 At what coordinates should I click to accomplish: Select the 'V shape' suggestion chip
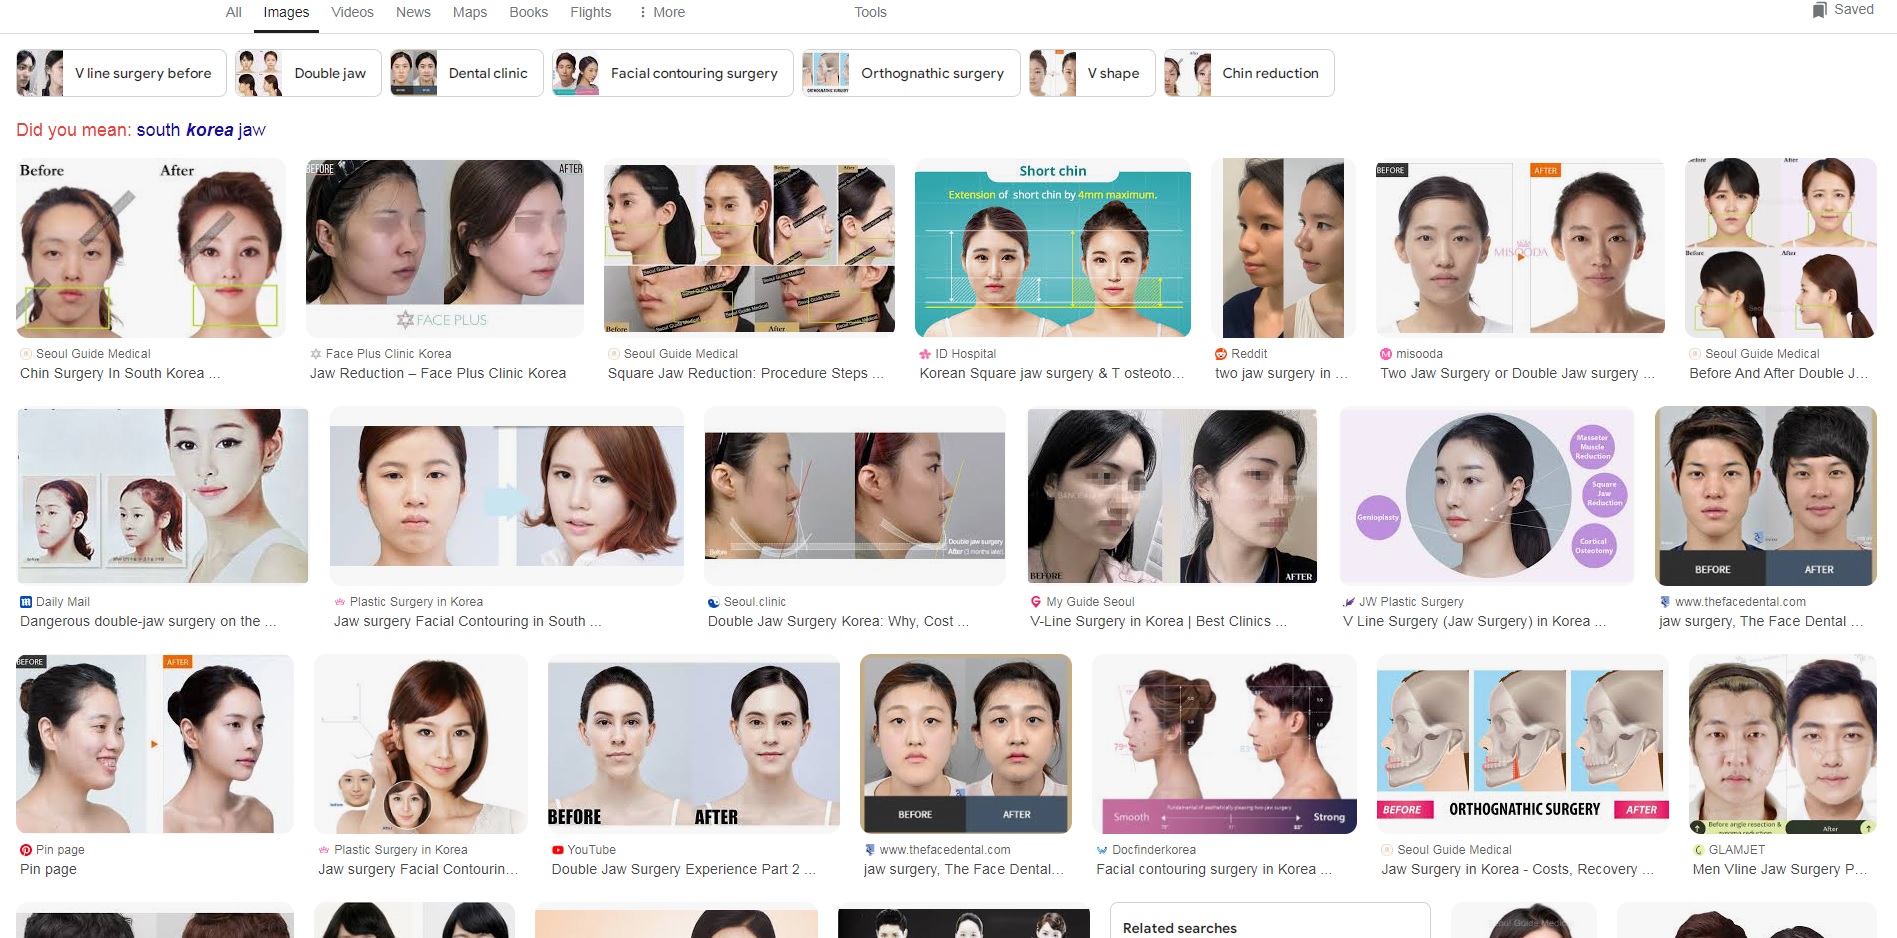[x=1092, y=73]
